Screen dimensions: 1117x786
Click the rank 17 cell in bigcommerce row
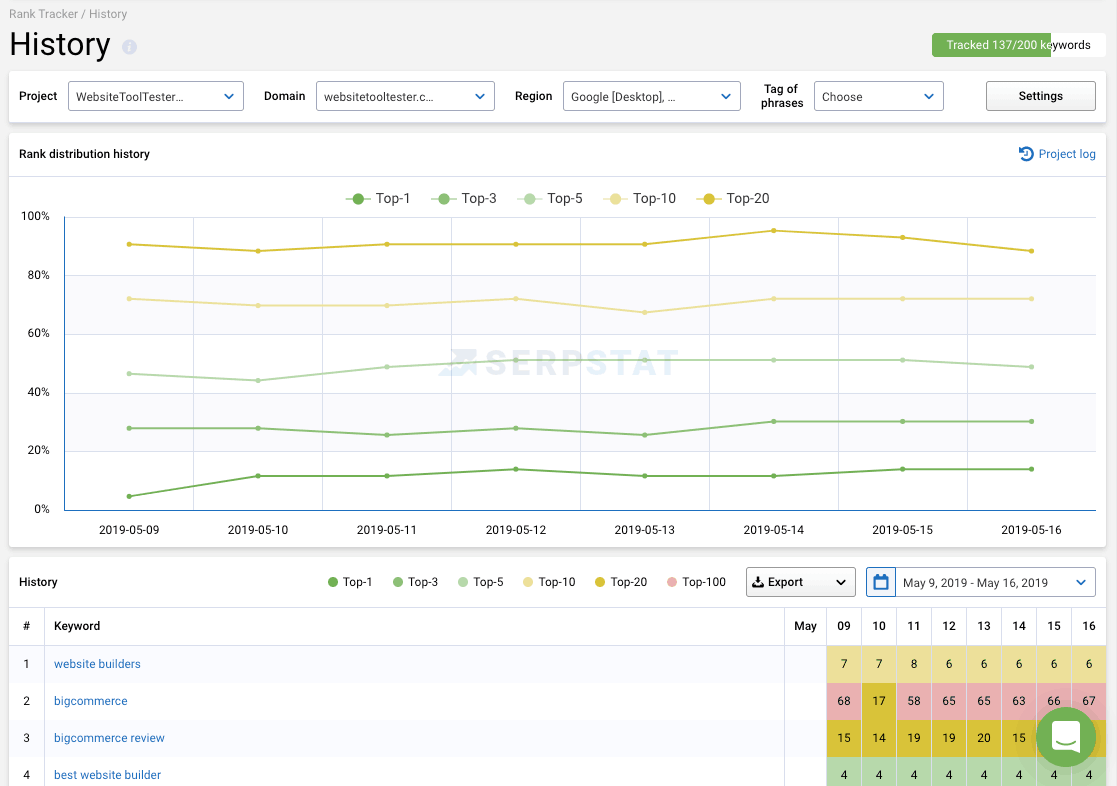coord(879,701)
